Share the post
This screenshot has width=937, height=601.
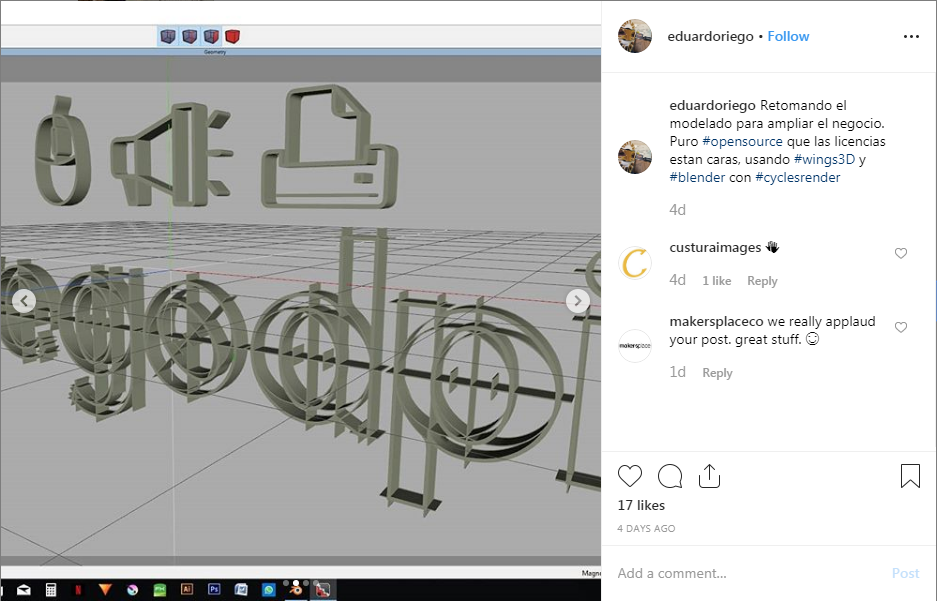pos(709,476)
